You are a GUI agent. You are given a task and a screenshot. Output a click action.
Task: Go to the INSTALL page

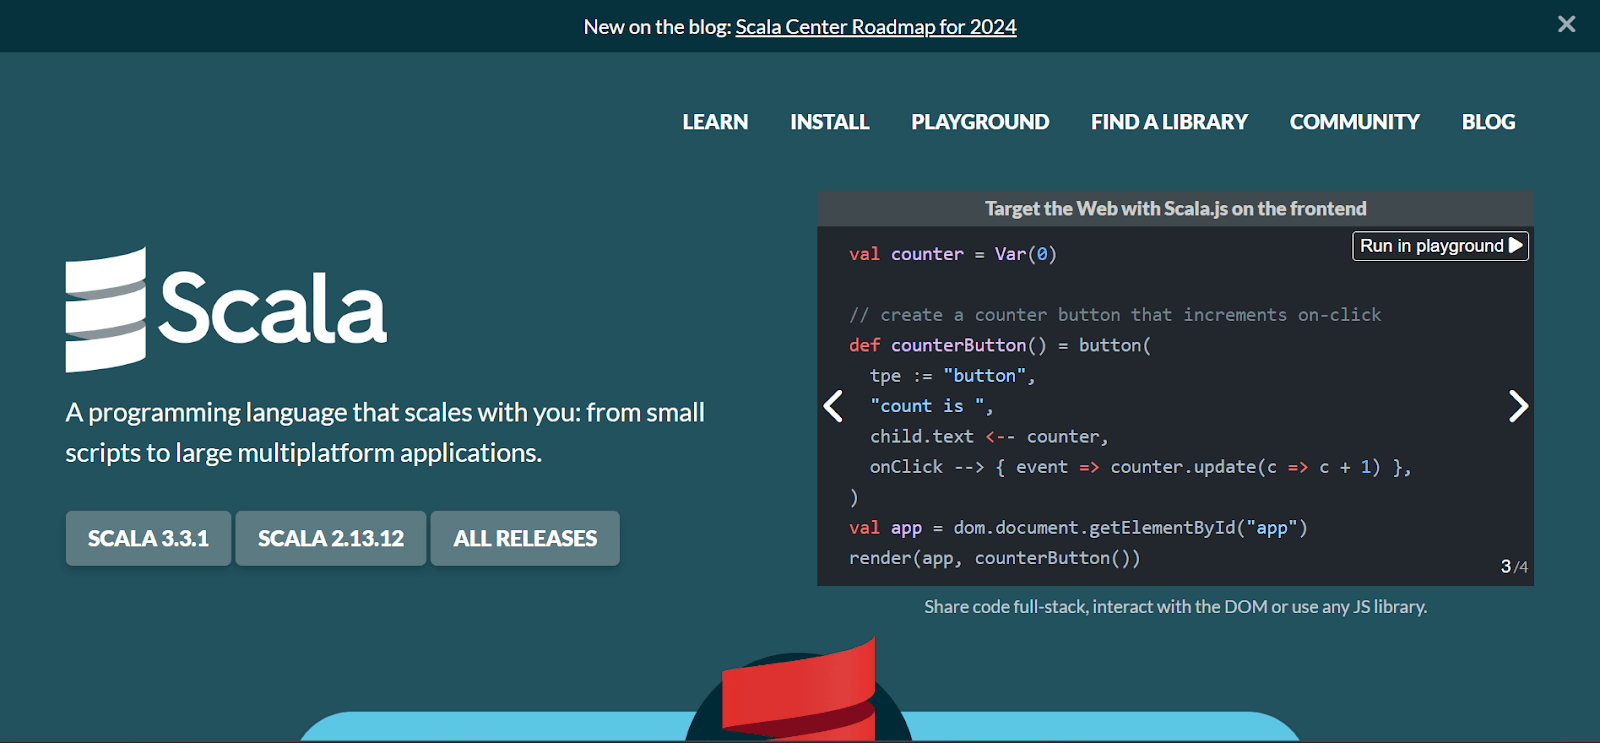coord(829,122)
